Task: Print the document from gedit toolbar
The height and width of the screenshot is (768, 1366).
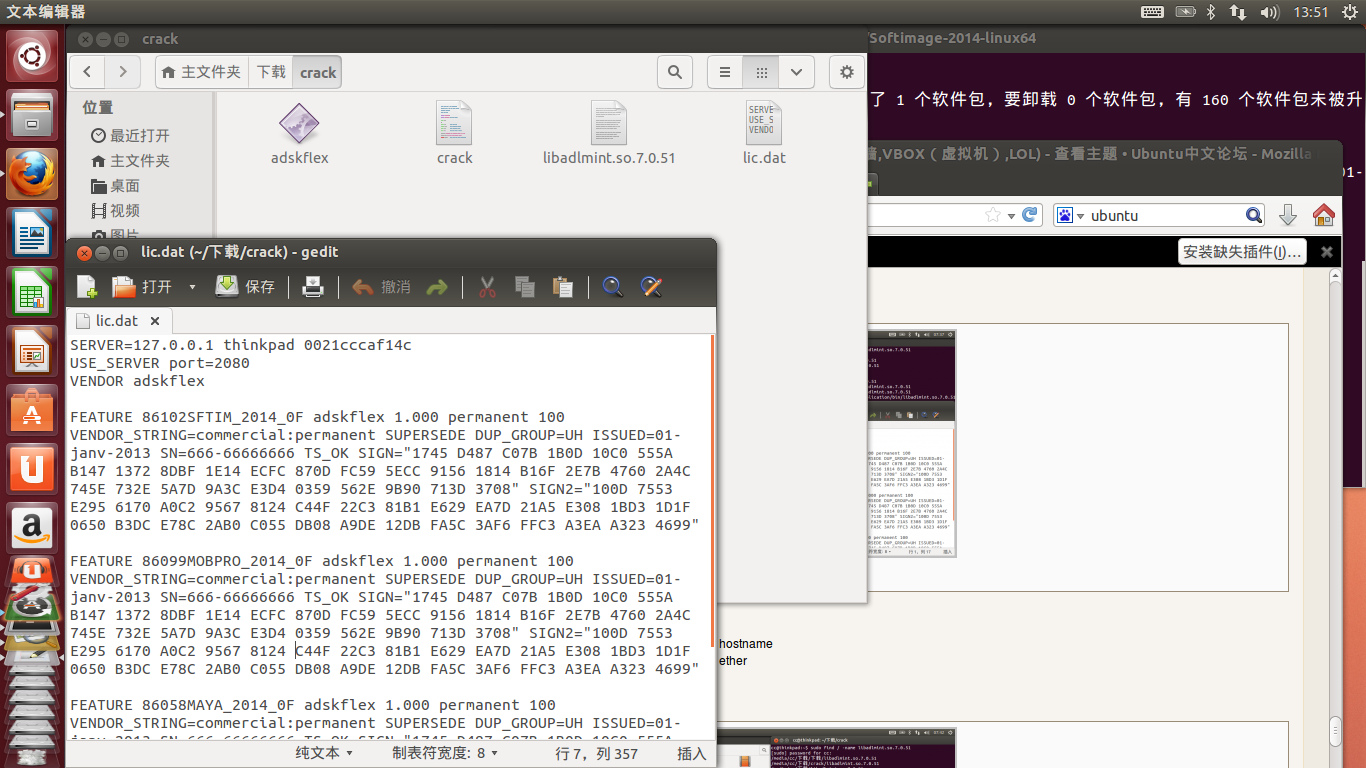Action: coord(313,287)
